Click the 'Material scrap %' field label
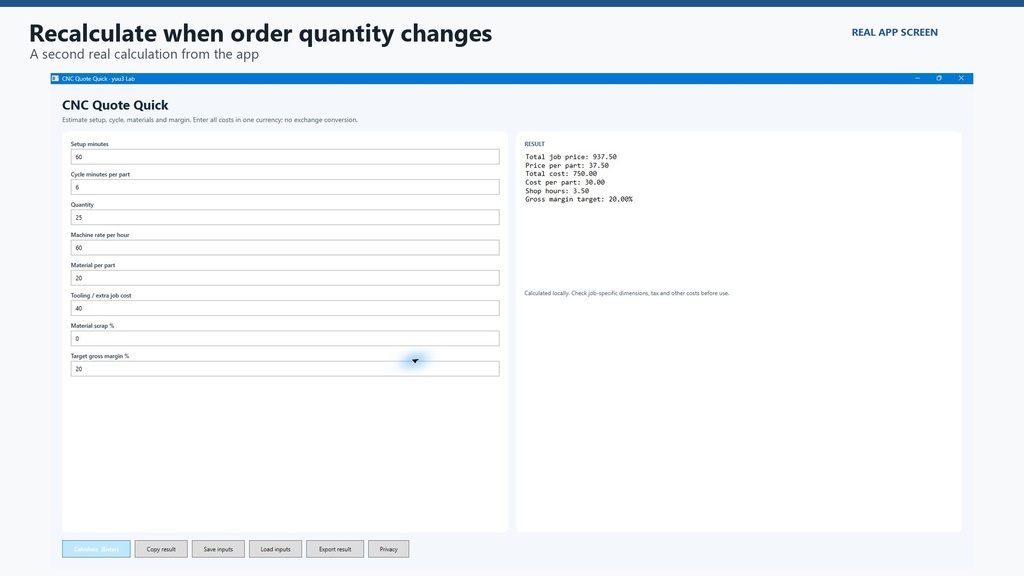Screen dimensions: 1024x576 92,326
